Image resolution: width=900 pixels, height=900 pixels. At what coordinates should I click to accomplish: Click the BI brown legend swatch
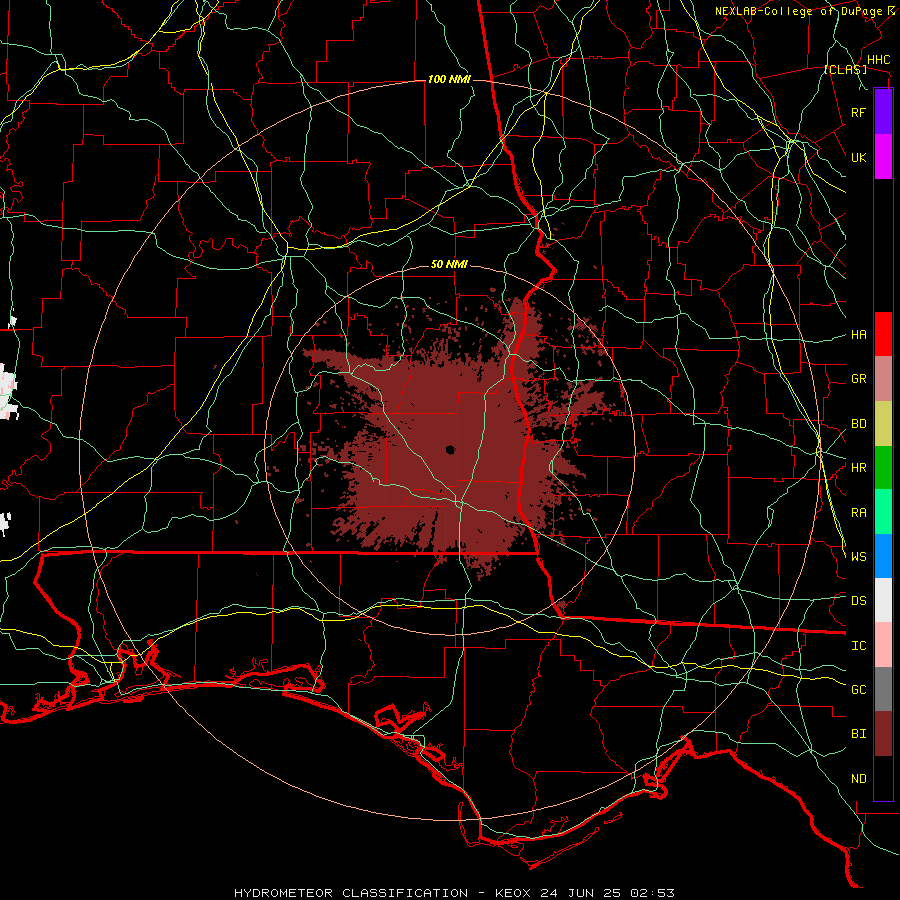click(883, 734)
